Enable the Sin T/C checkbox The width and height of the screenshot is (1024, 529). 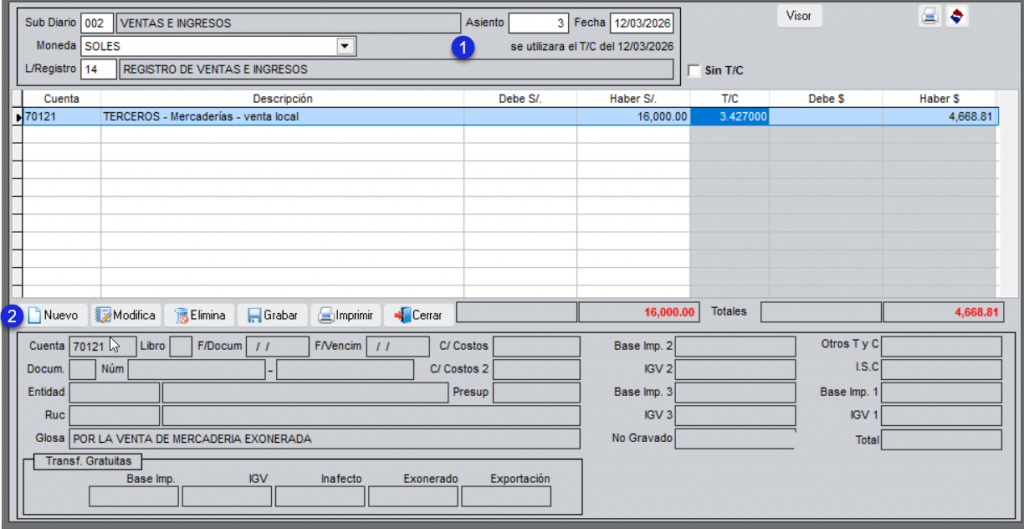pos(694,71)
